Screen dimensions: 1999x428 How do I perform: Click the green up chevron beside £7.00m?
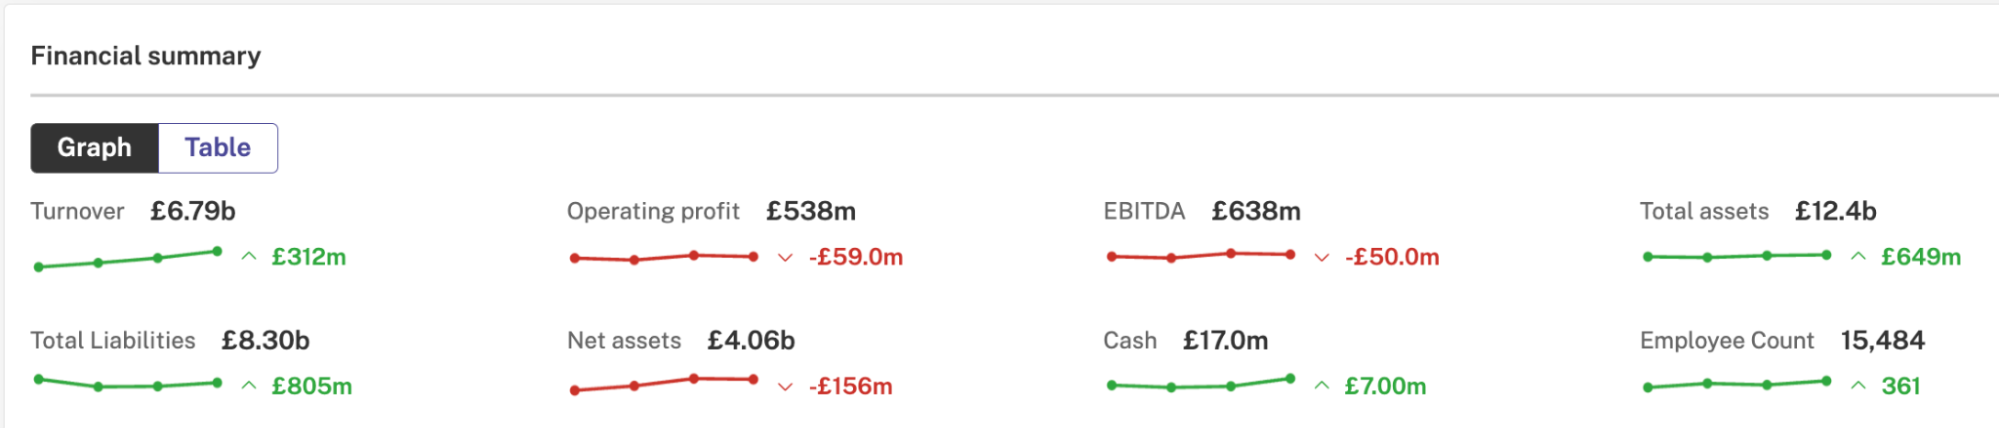(x=1322, y=386)
